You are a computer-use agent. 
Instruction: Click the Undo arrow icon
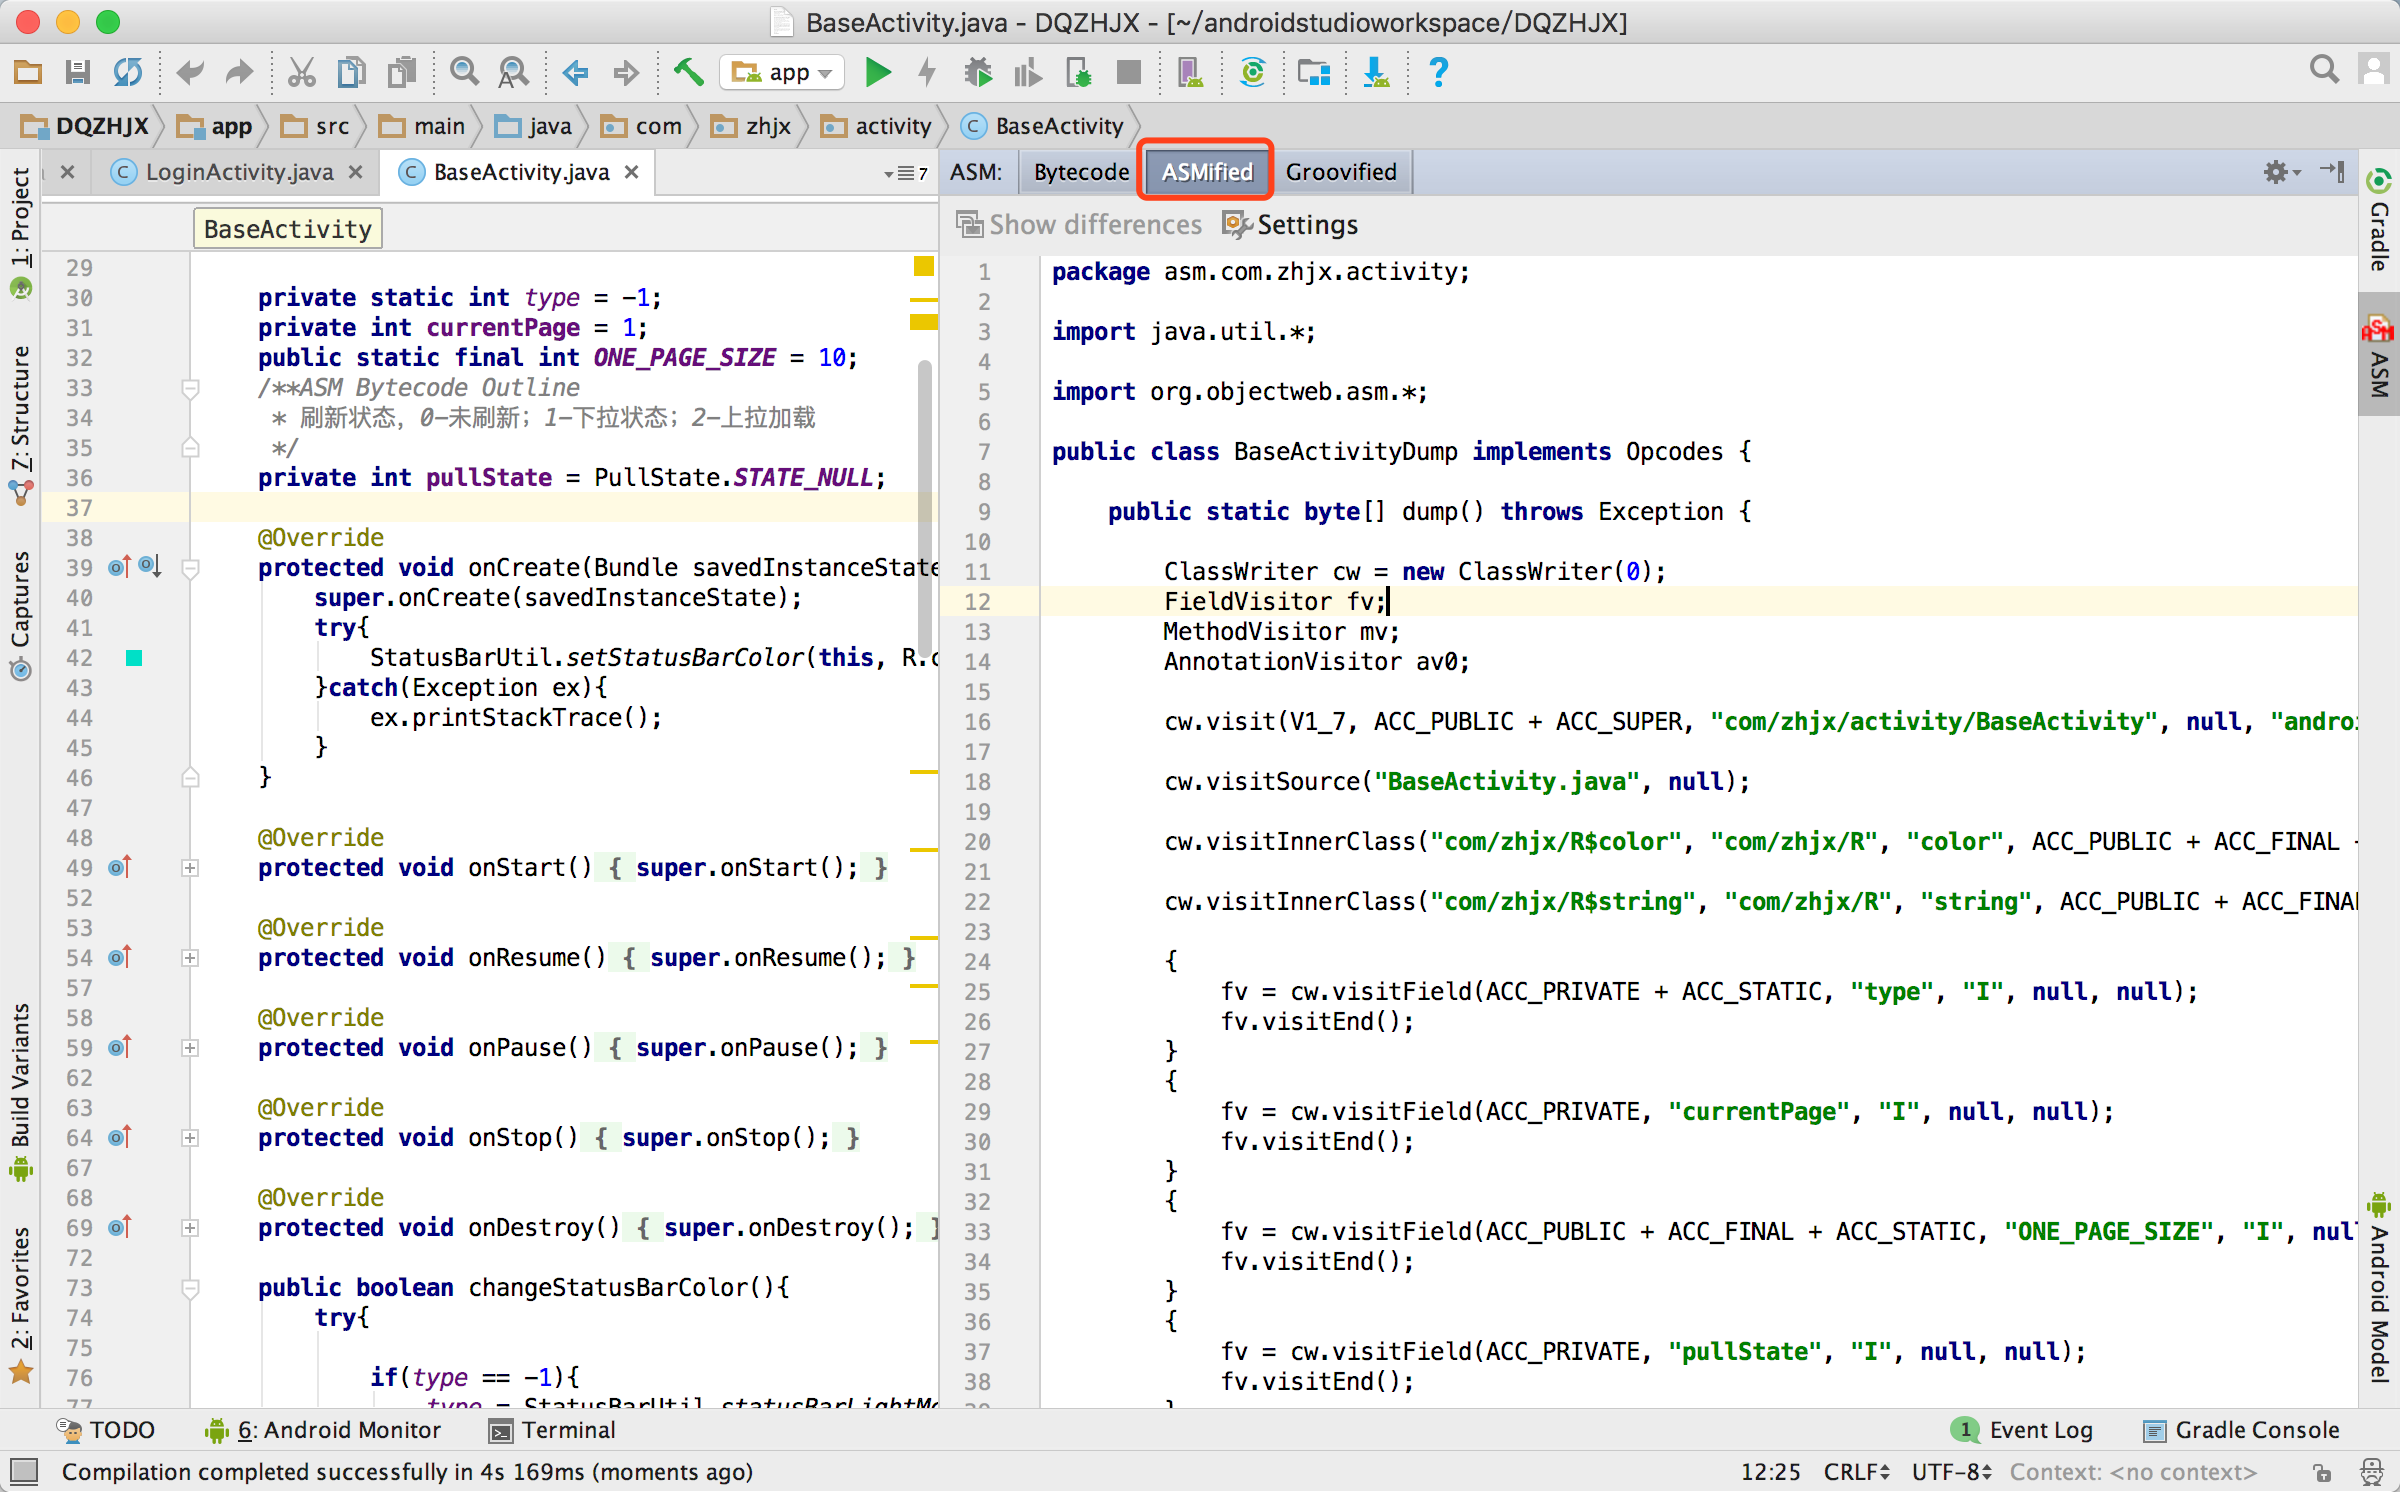click(x=190, y=72)
